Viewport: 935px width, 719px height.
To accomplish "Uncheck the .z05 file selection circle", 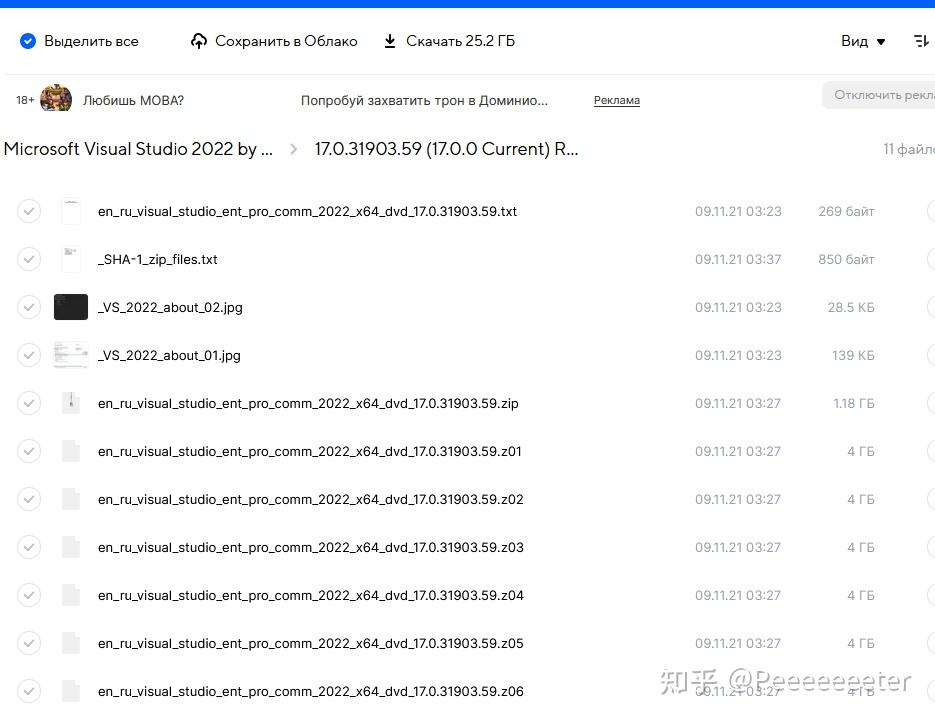I will (x=29, y=643).
